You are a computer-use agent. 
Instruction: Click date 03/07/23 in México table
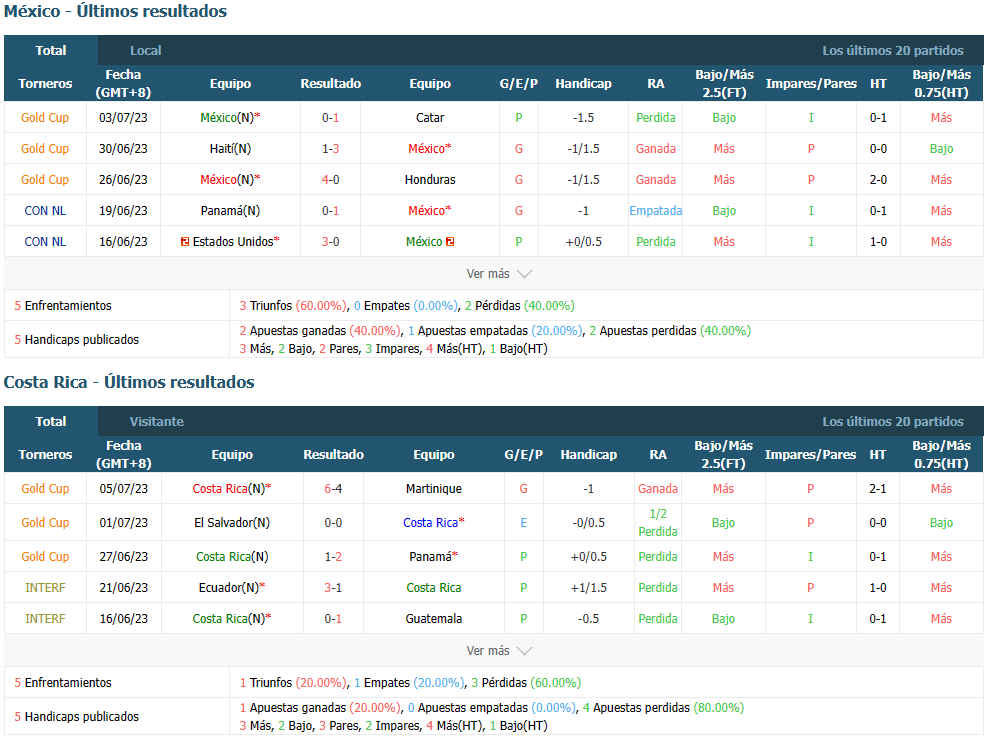[123, 118]
